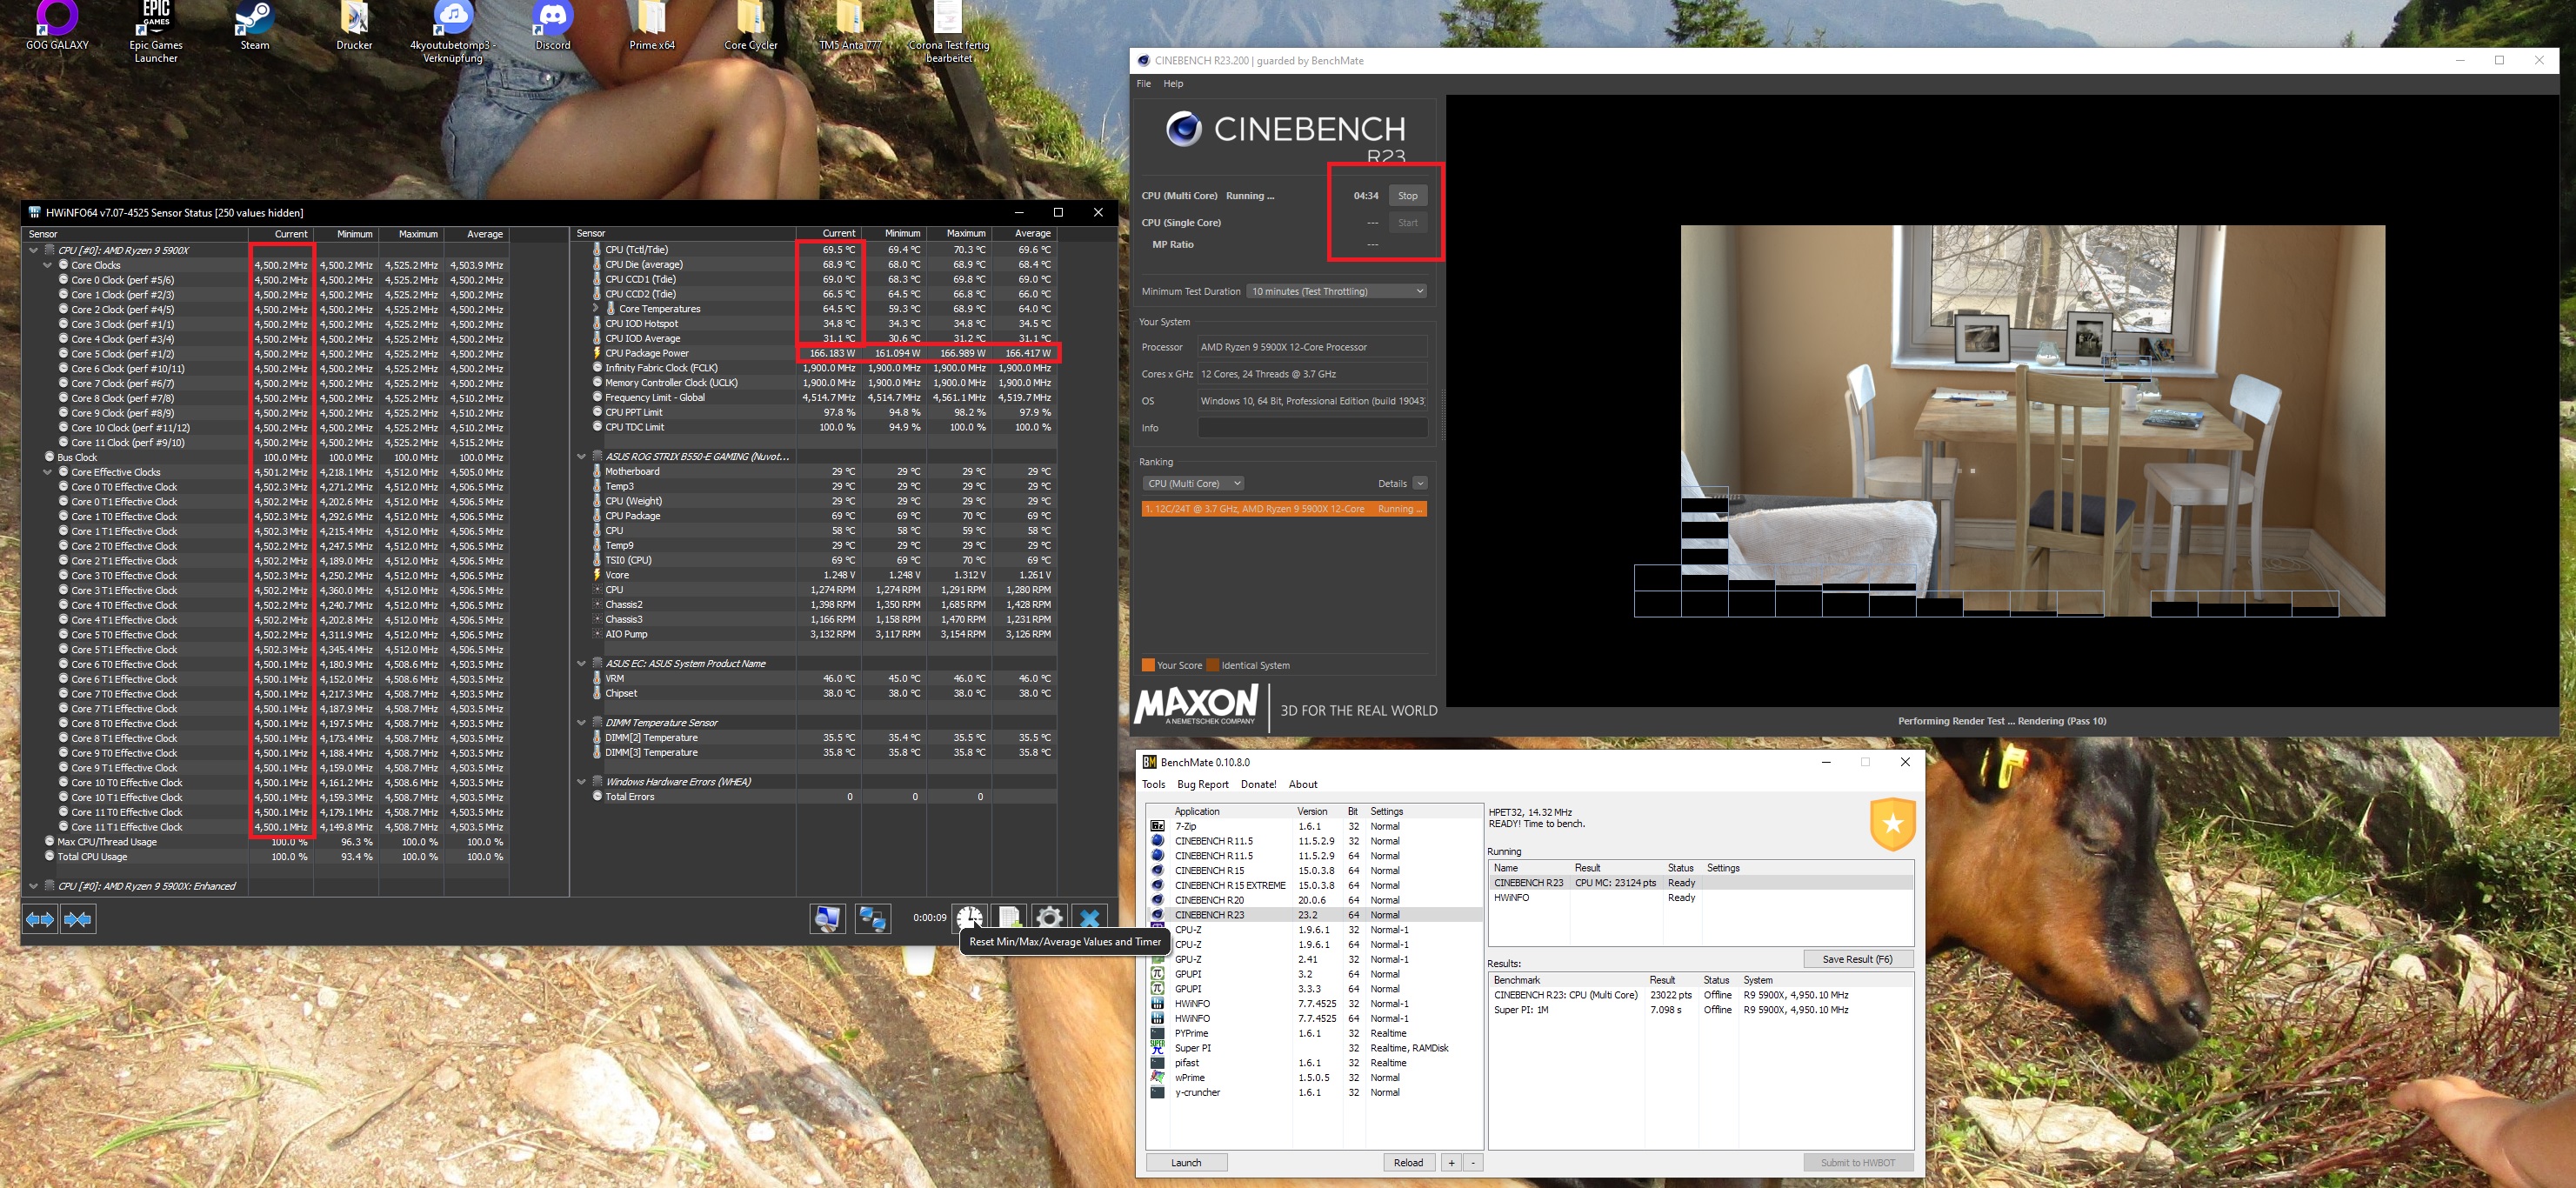Click HWiNFO expand-columns arrows icon
This screenshot has width=2576, height=1188.
(x=40, y=919)
